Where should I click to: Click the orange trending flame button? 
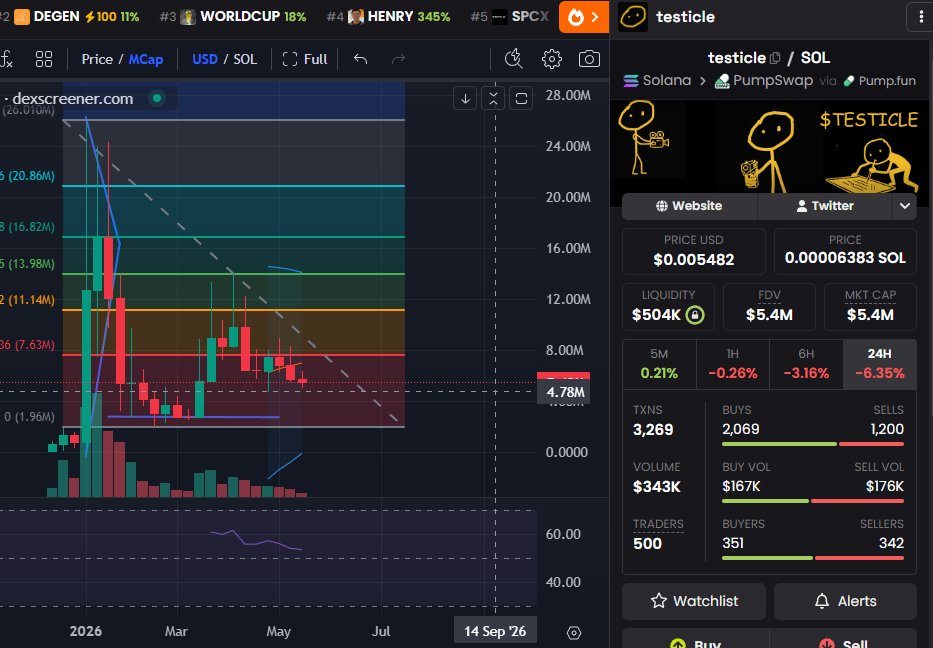[x=584, y=17]
